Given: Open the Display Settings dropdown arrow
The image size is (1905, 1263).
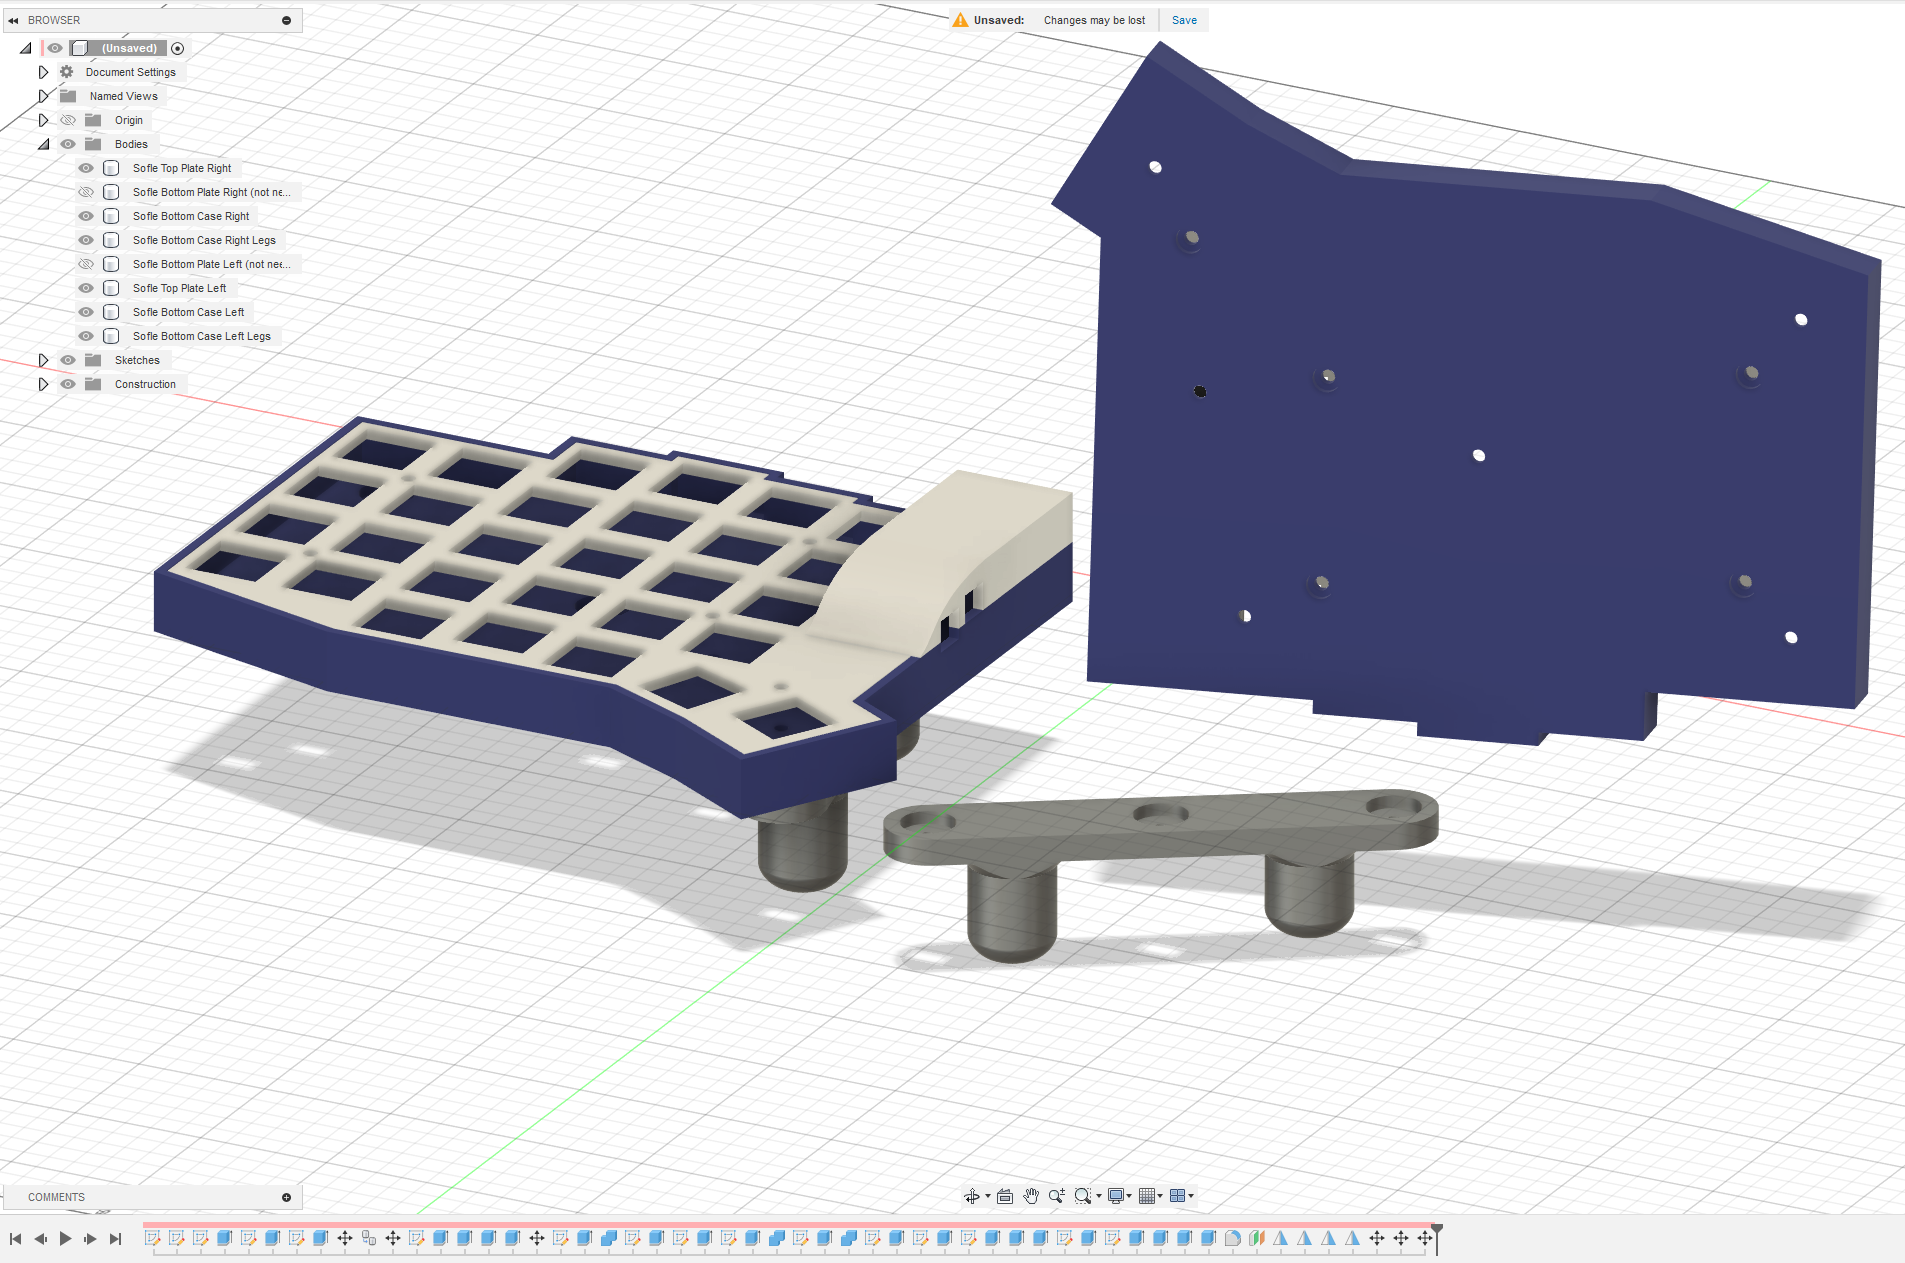Looking at the screenshot, I should click(x=1129, y=1196).
